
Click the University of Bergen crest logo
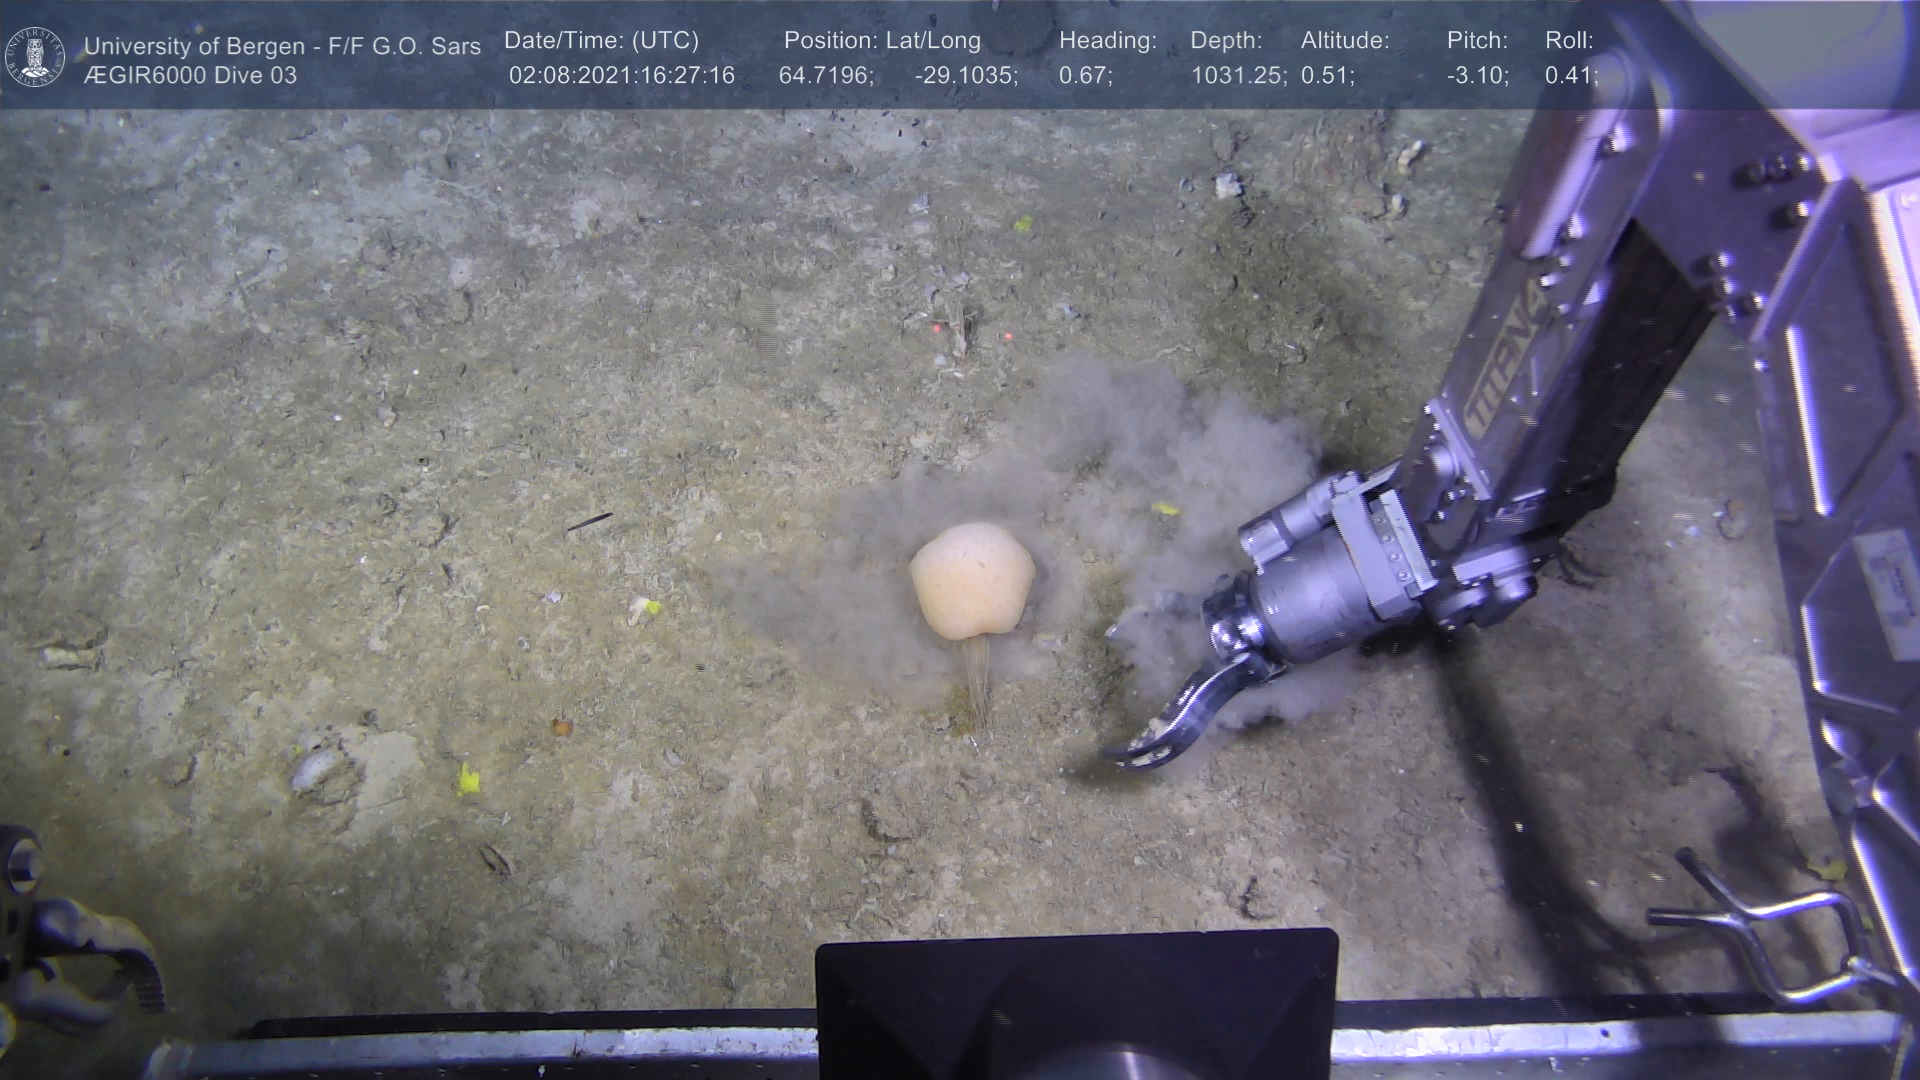(35, 57)
